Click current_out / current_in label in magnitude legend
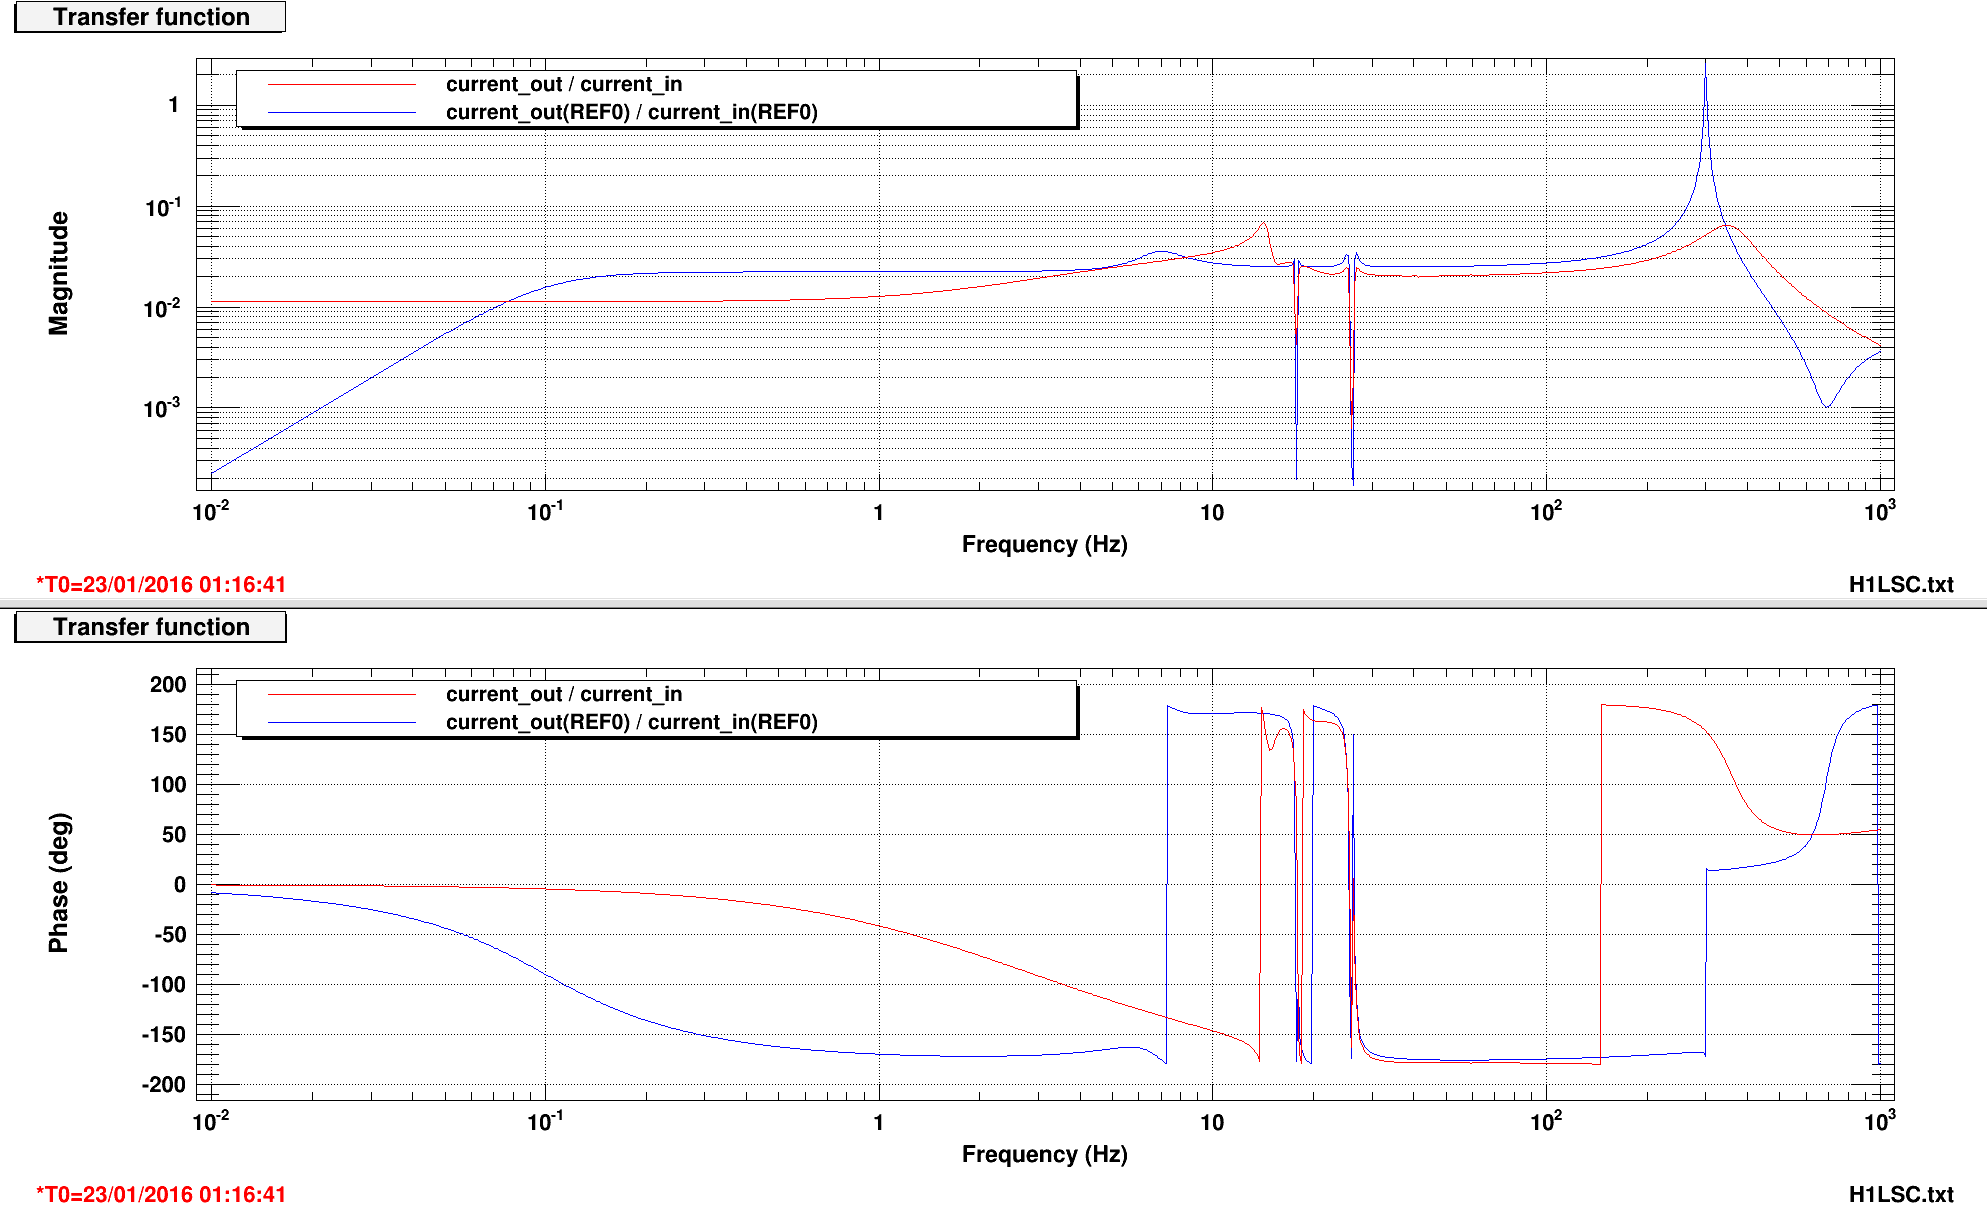1987x1206 pixels. [563, 85]
